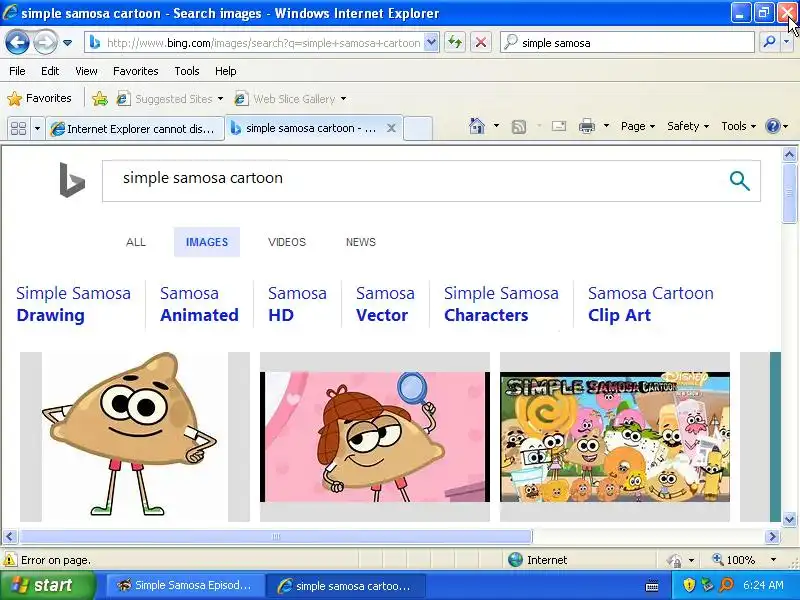Click the Quick Tabs grid icon
800x600 pixels.
pyautogui.click(x=19, y=128)
